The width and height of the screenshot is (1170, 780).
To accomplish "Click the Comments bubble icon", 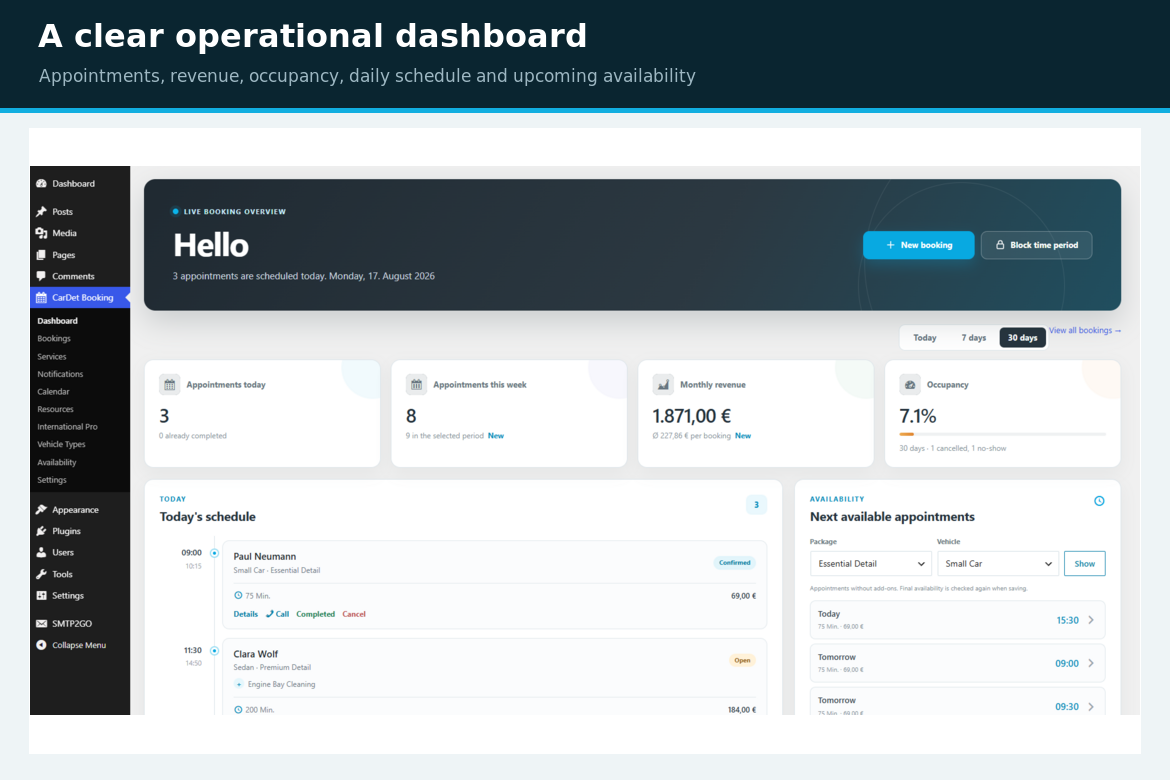I will click(41, 276).
